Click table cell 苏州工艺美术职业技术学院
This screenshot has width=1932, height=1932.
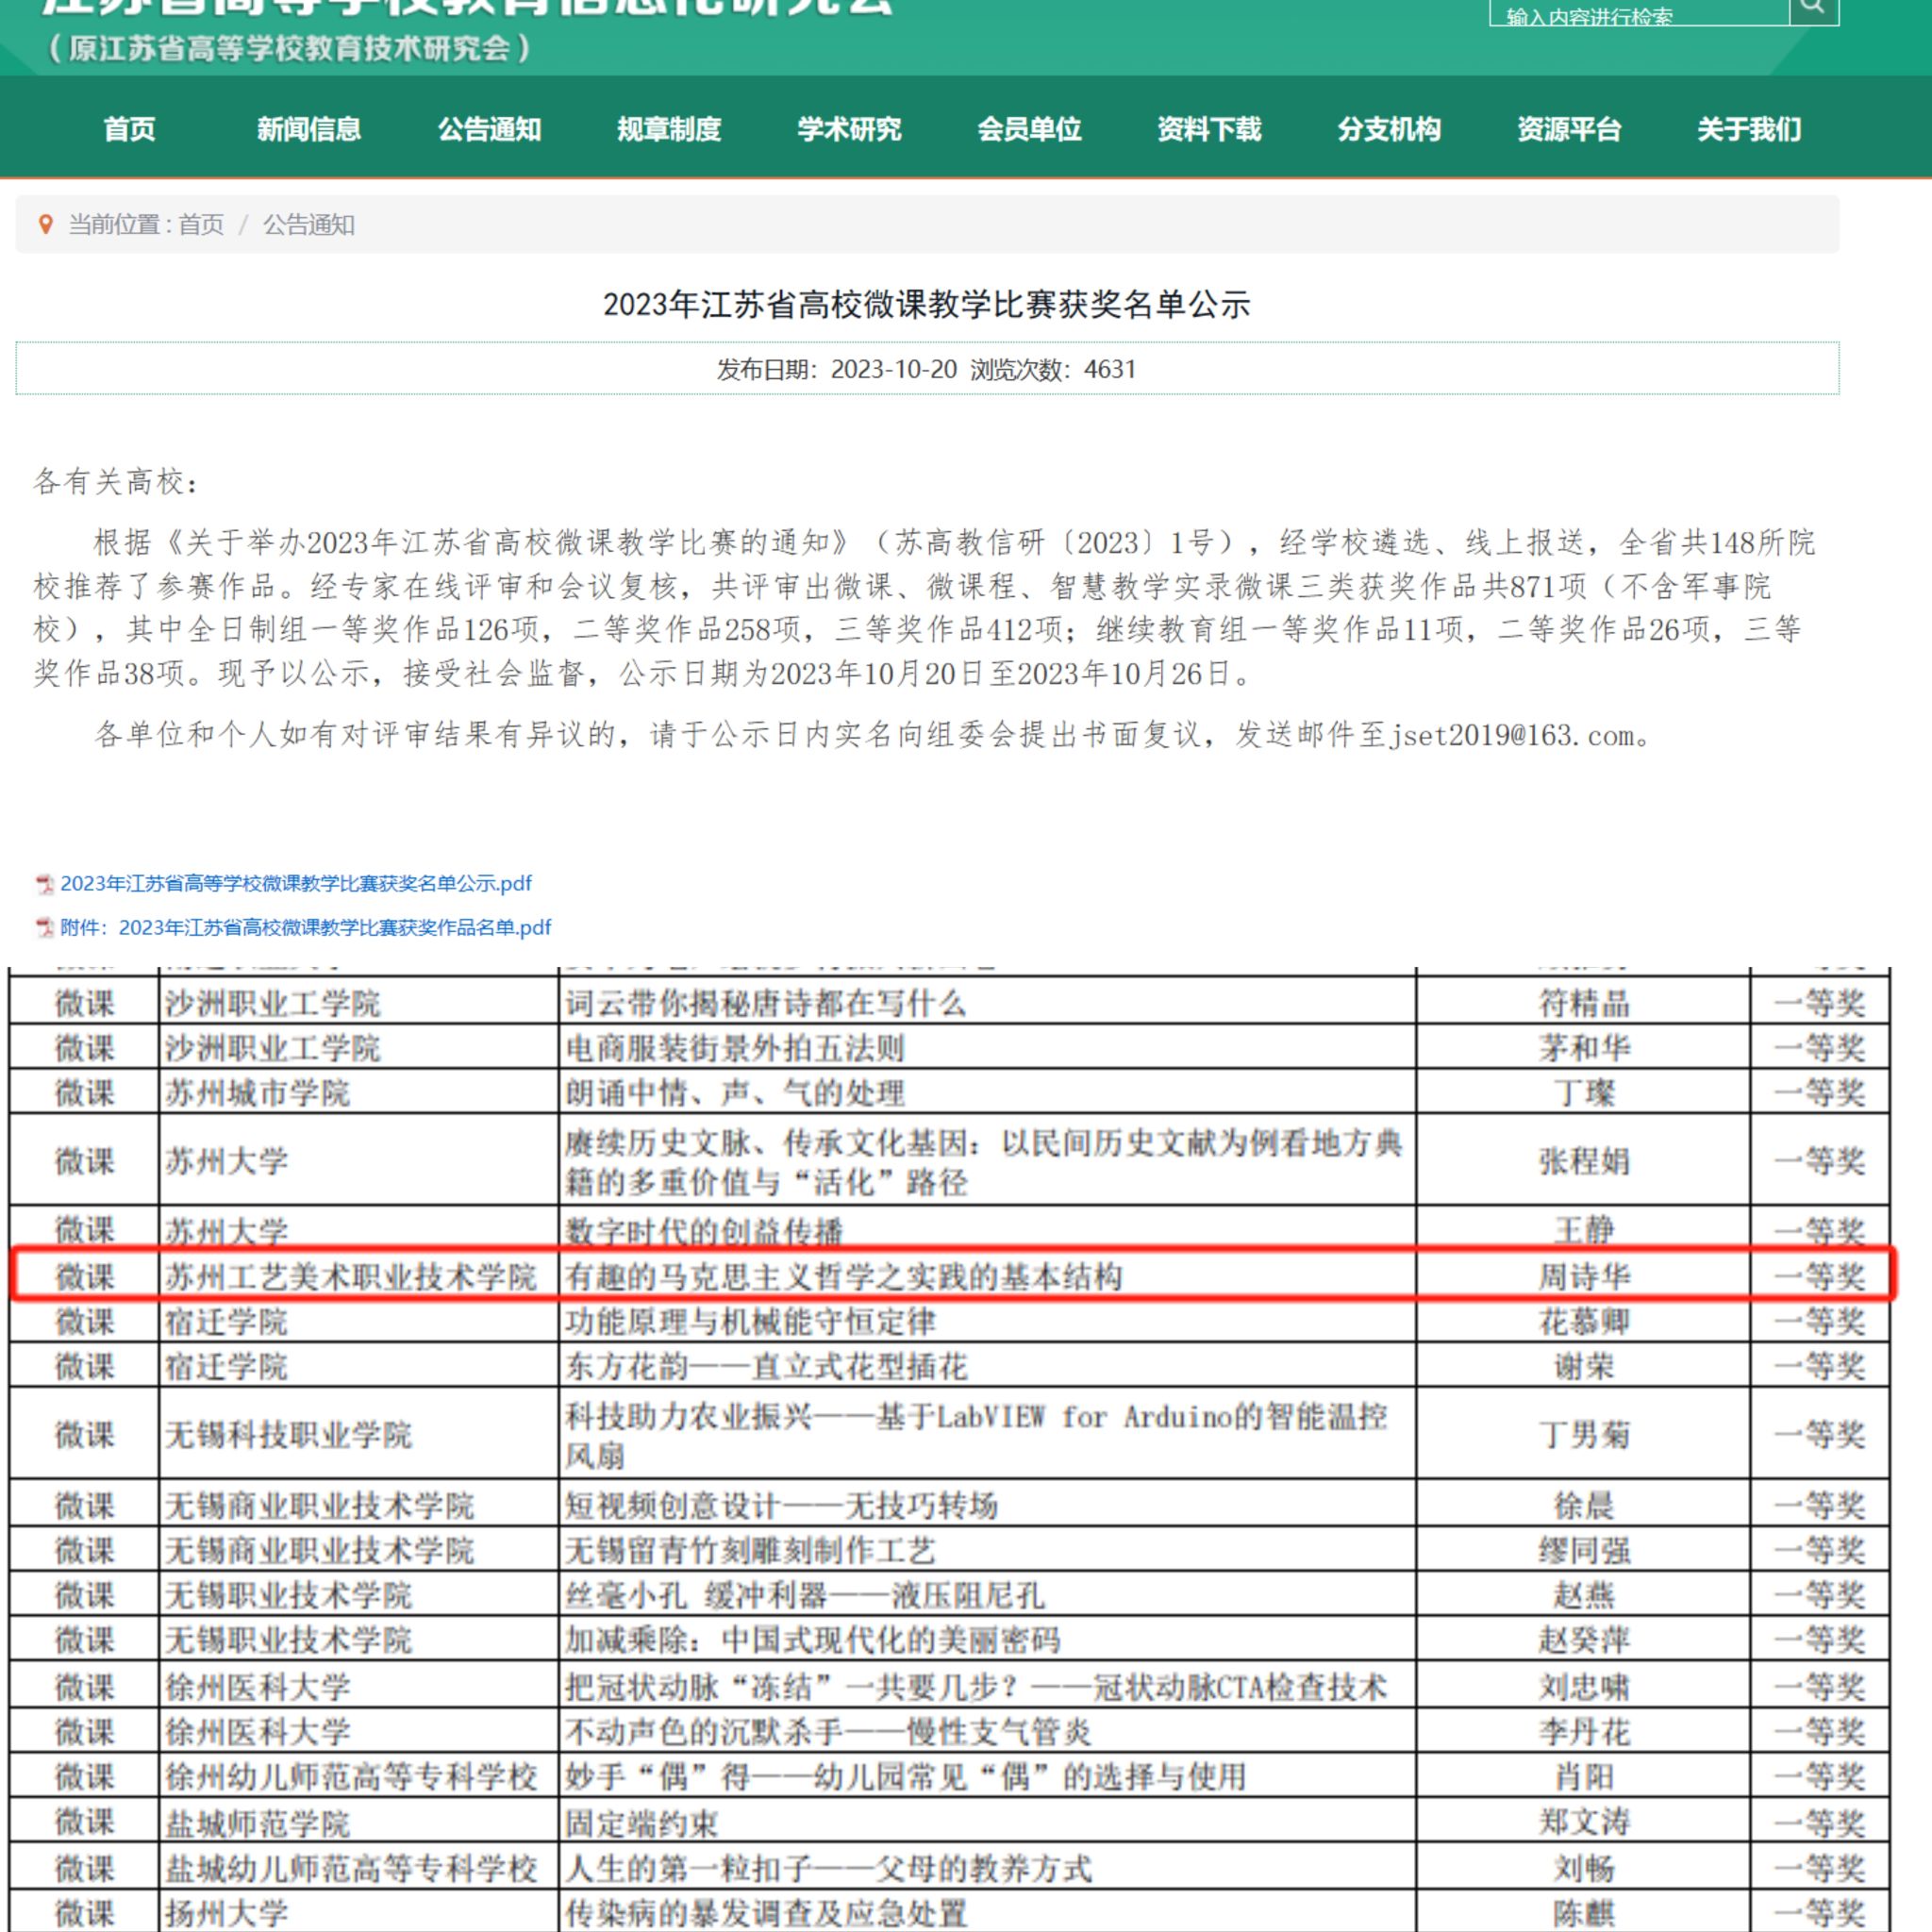(x=358, y=1277)
